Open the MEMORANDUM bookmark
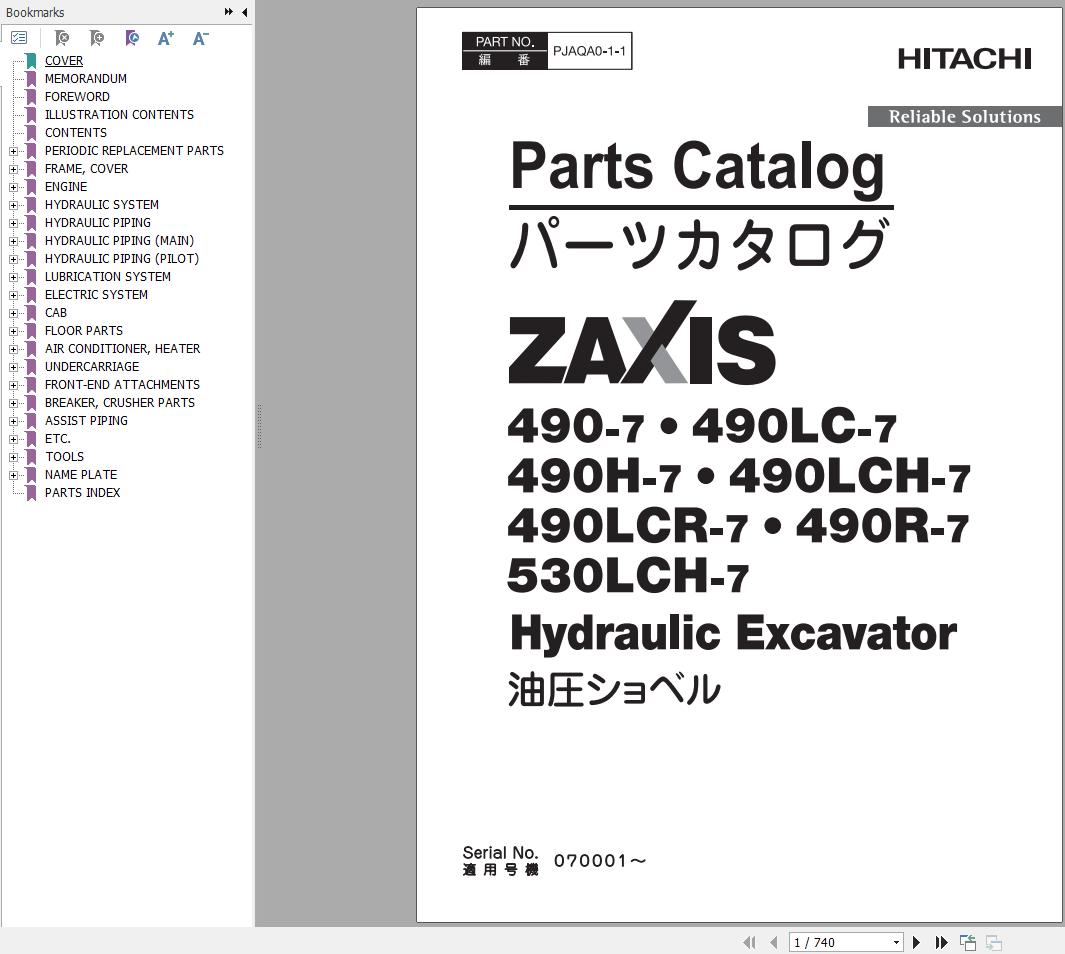Screen dimensions: 1065x954 [86, 79]
